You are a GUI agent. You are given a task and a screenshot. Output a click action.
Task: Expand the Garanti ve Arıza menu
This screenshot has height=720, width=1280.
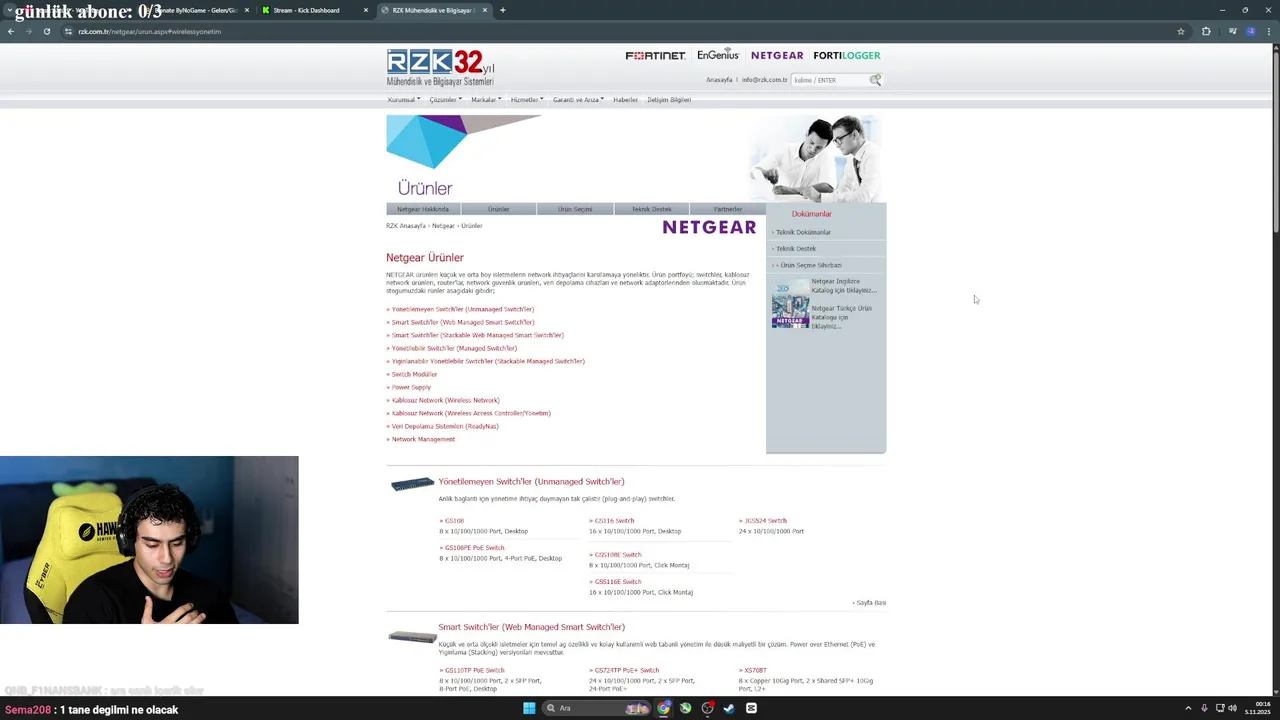(578, 100)
